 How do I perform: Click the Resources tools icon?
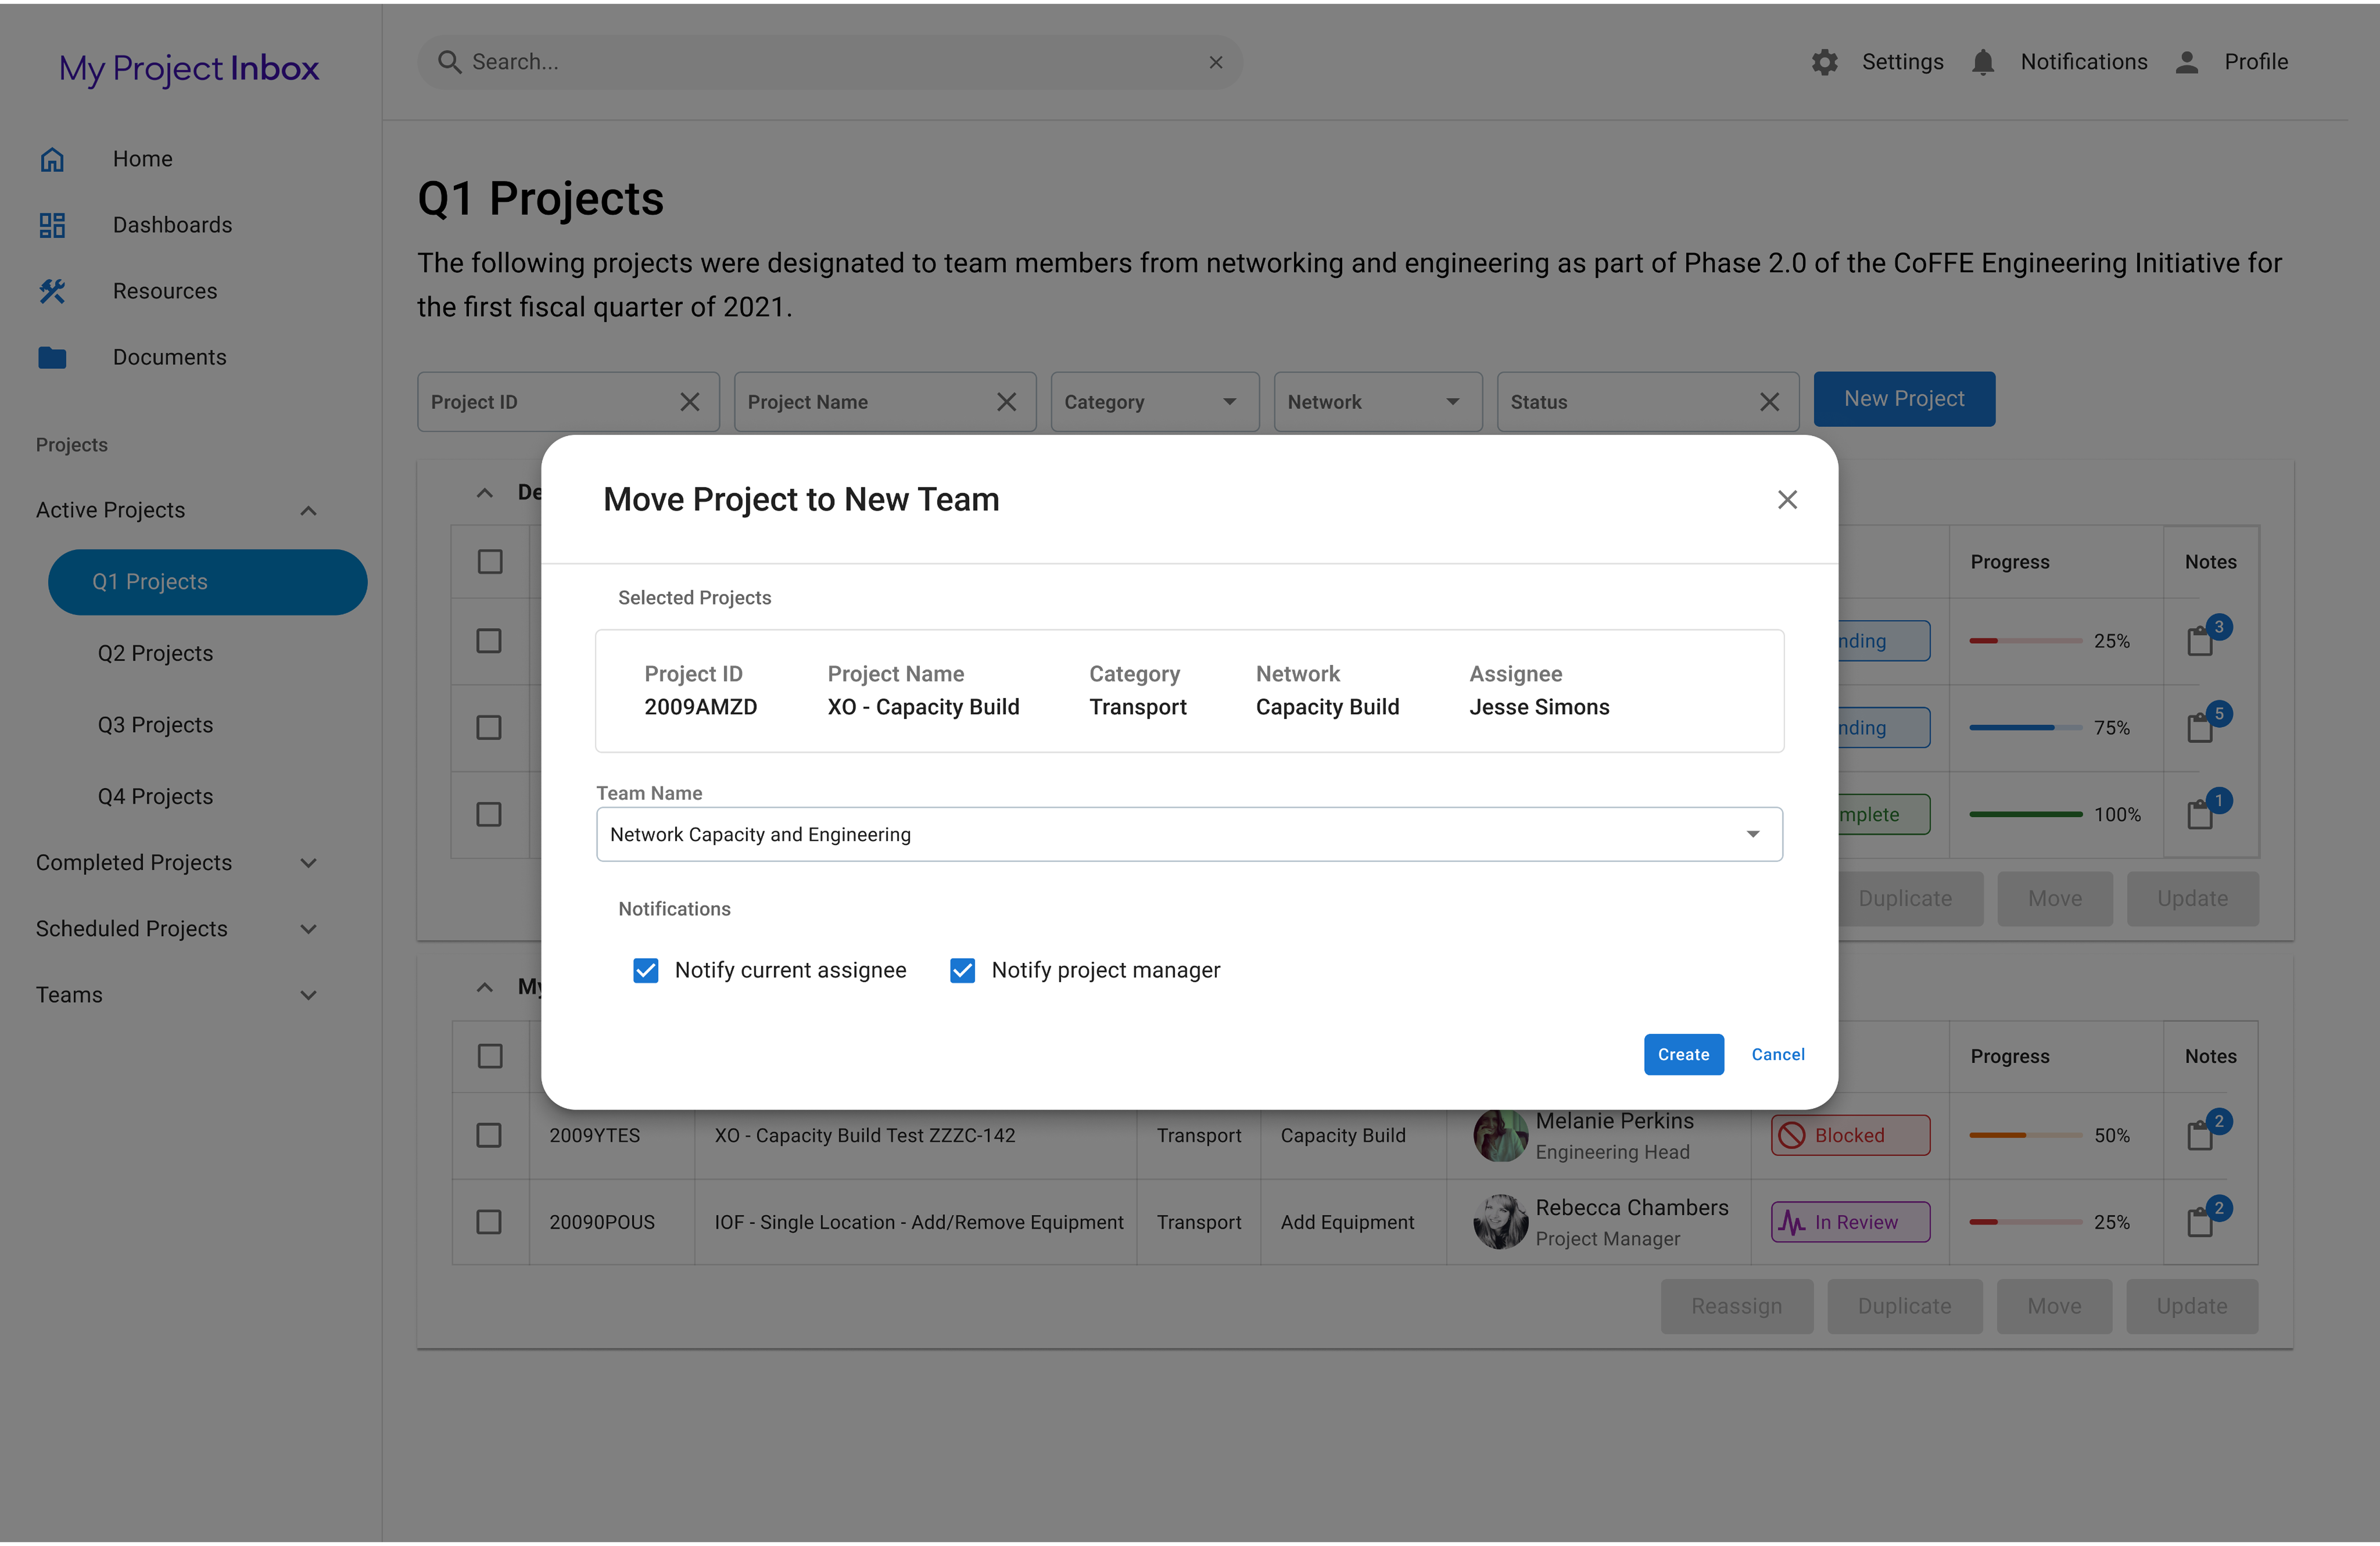pyautogui.click(x=52, y=291)
